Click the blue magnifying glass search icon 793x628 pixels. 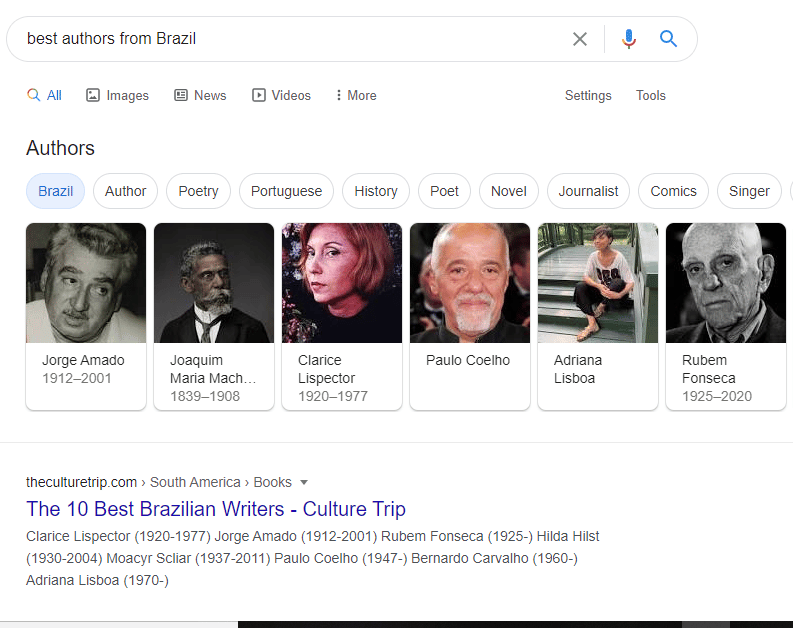tap(668, 38)
